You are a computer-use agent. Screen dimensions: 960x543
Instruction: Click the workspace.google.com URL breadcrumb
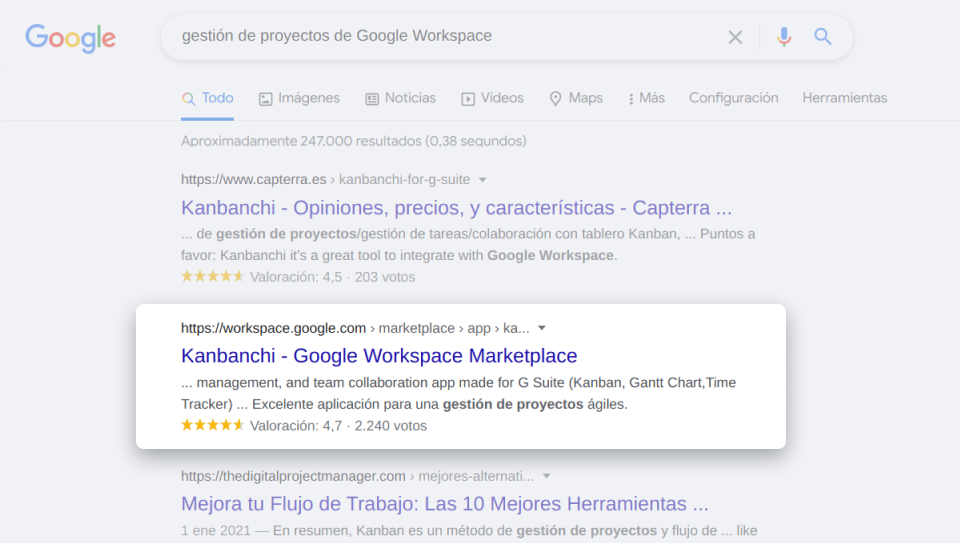click(355, 328)
